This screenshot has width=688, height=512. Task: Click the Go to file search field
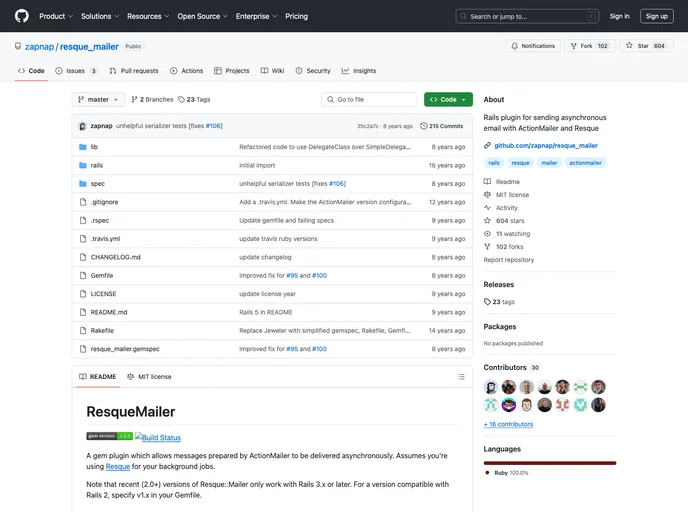[x=369, y=100]
